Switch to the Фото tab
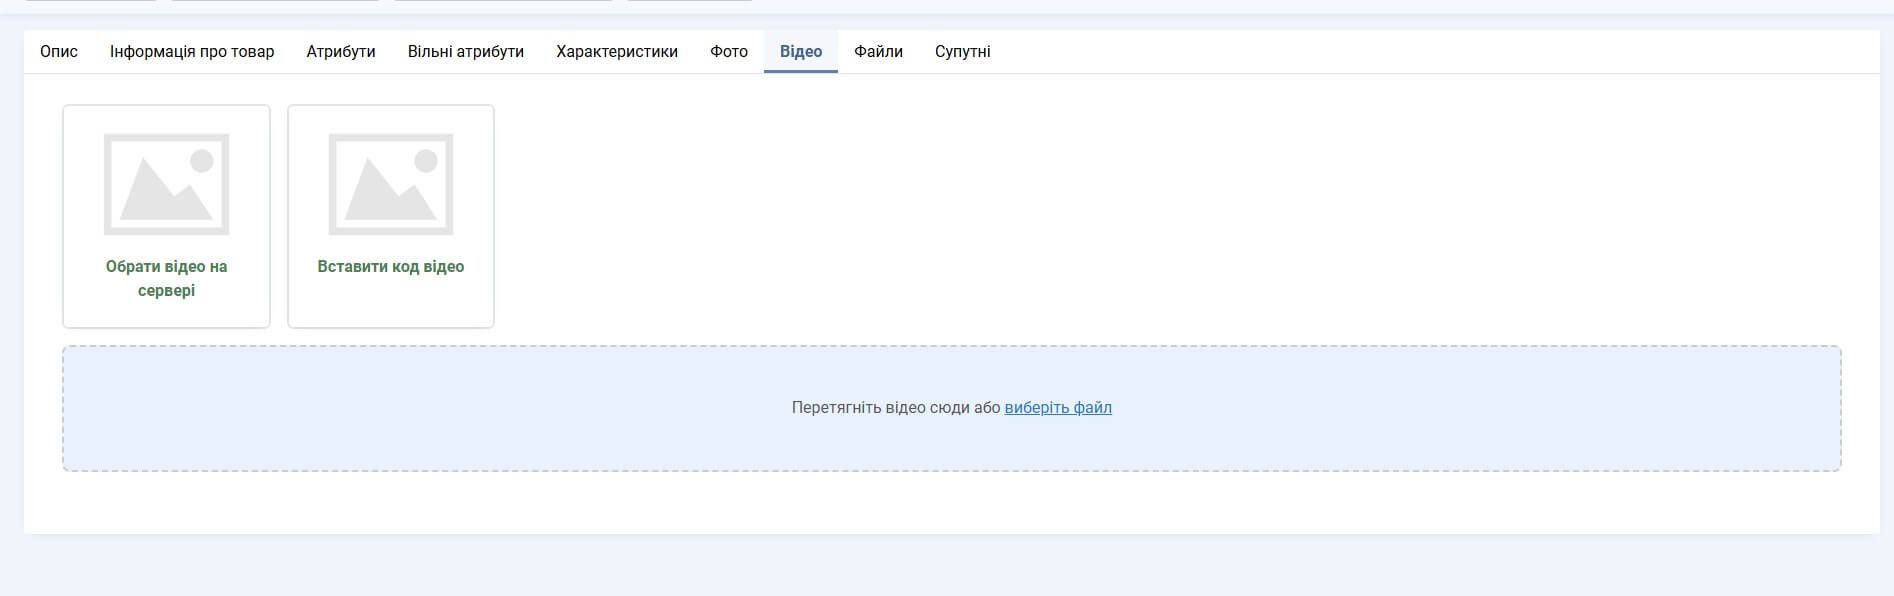This screenshot has width=1894, height=596. [729, 52]
